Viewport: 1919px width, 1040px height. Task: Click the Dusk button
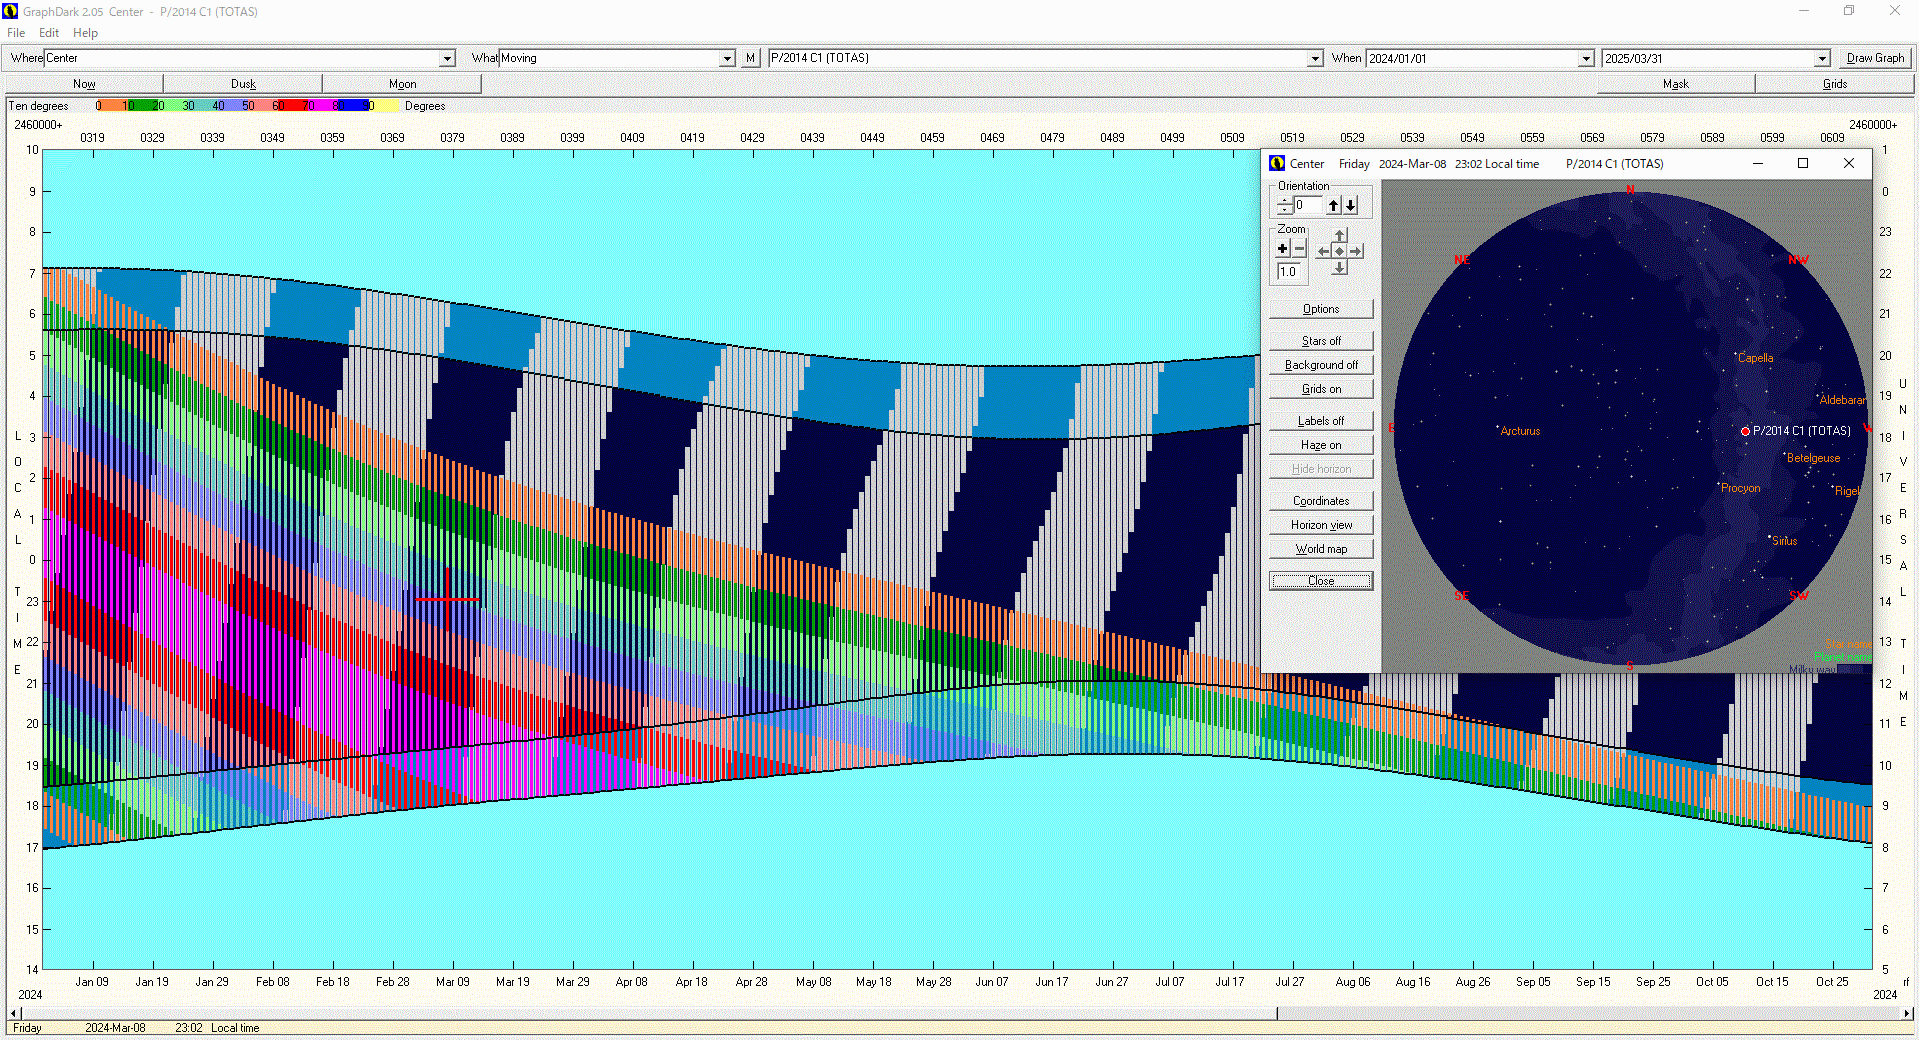(x=243, y=84)
